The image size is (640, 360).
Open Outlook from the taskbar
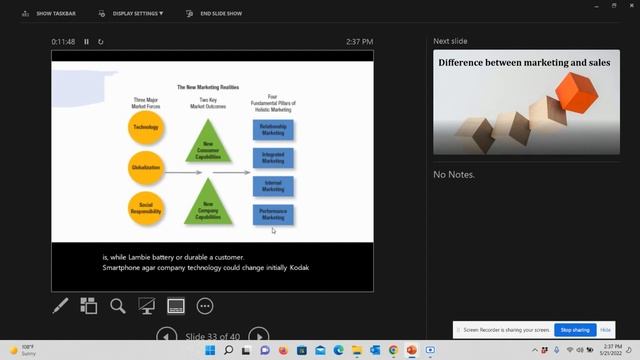[375, 350]
